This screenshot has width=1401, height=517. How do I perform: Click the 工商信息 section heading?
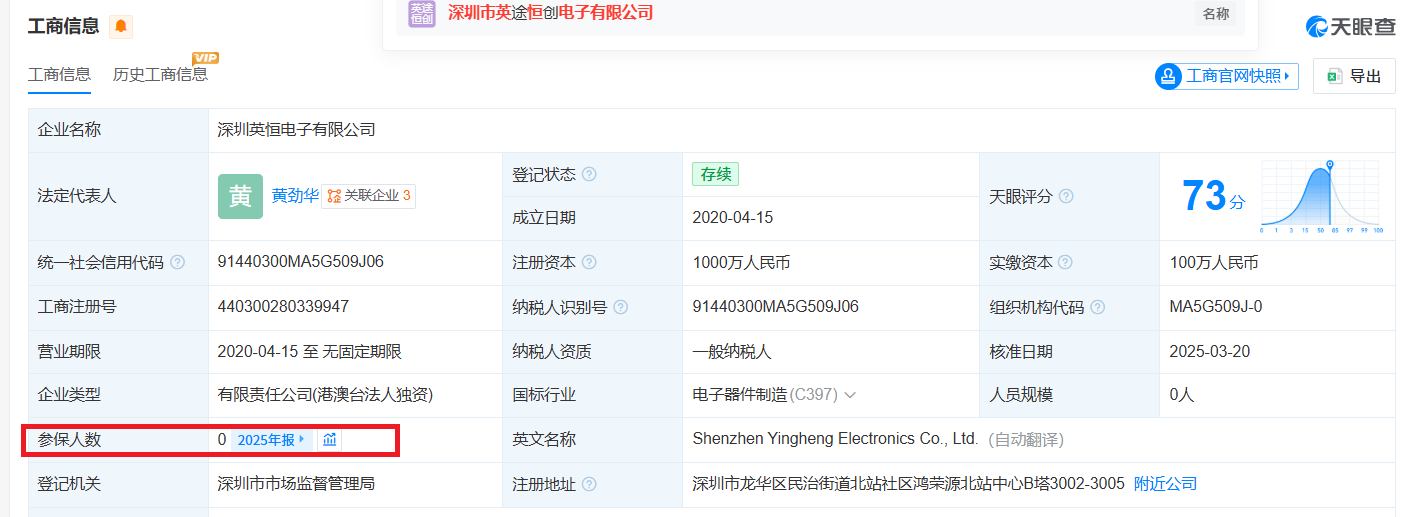[x=63, y=27]
